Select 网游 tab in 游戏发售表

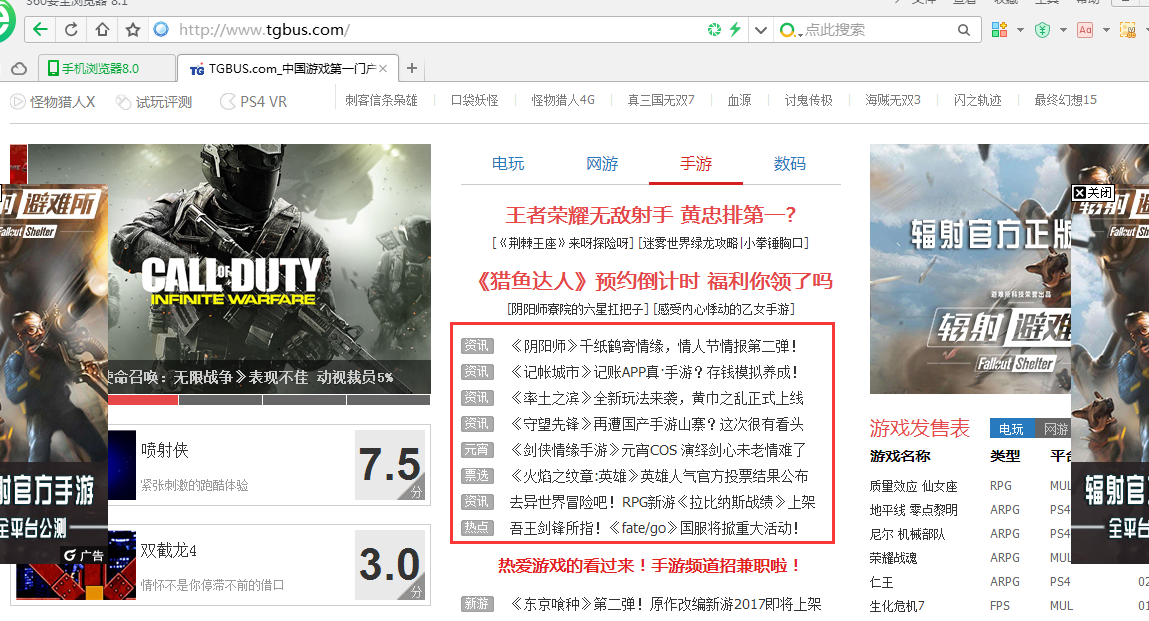click(1053, 429)
